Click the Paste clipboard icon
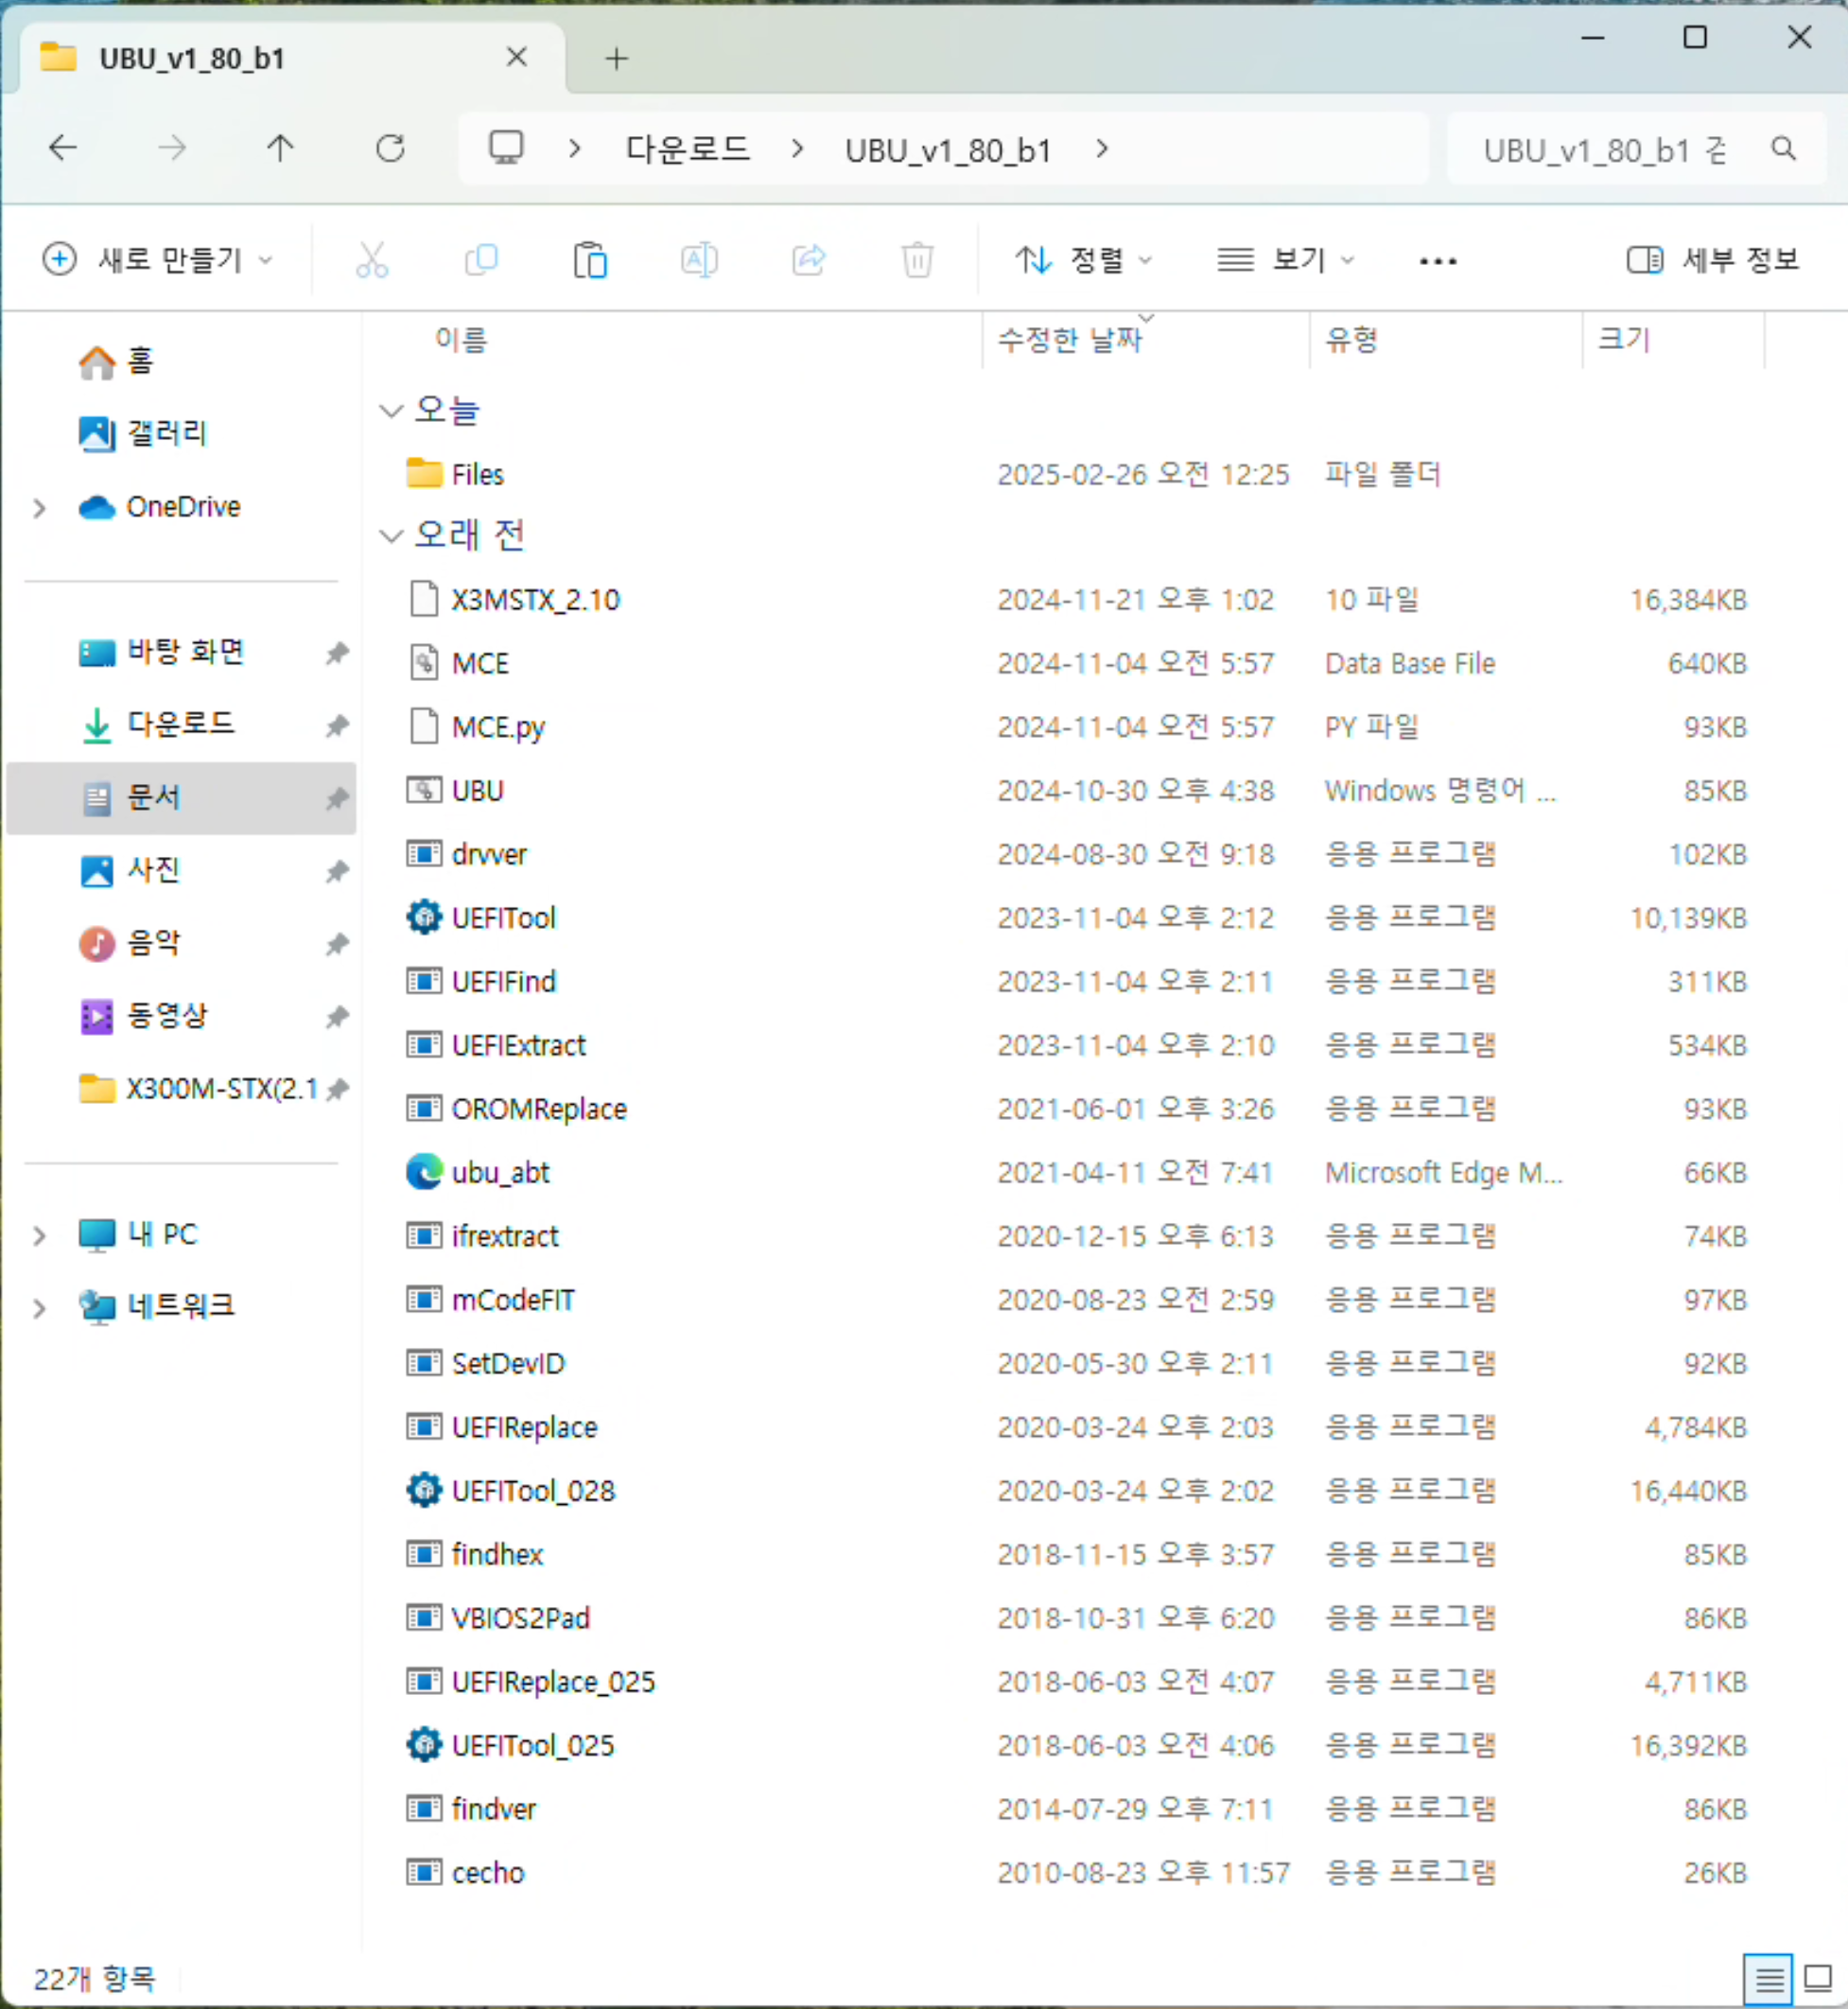1848x2009 pixels. pyautogui.click(x=590, y=260)
